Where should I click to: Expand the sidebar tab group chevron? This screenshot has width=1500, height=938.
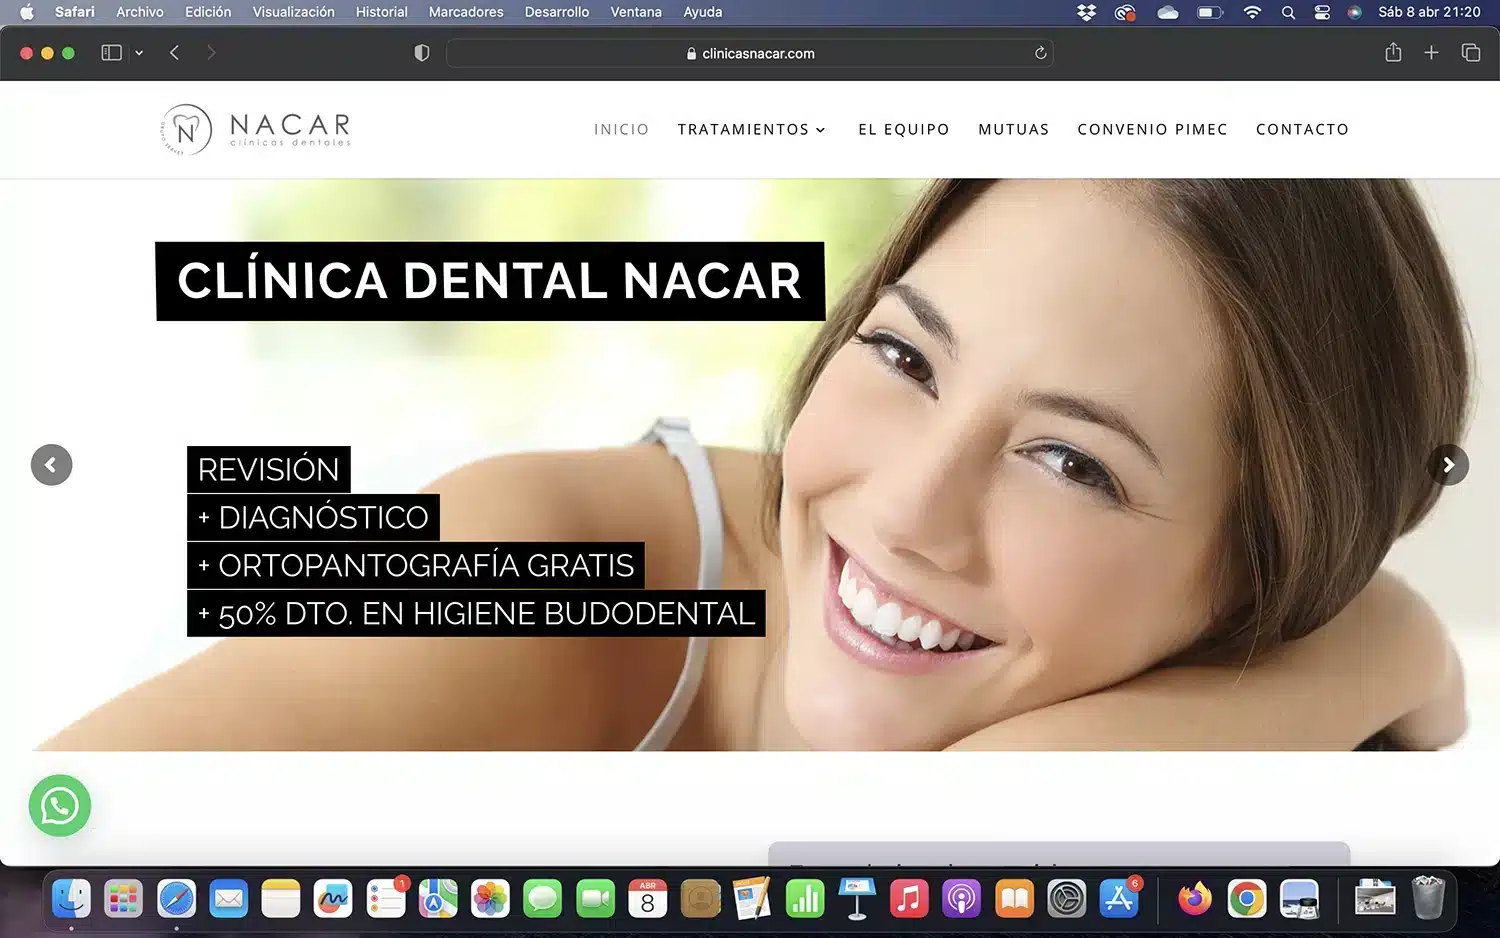[139, 53]
